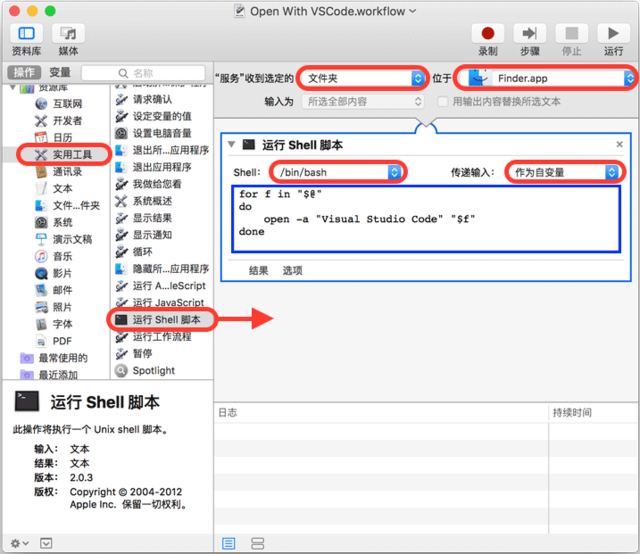
Task: Open the Media (媒体) browser
Action: 68,33
